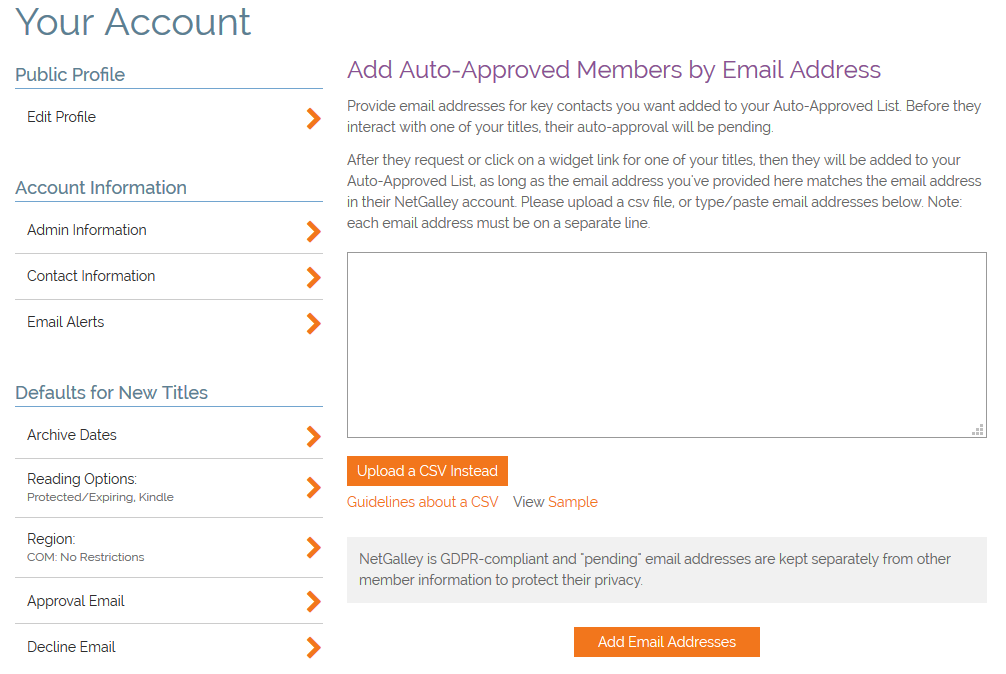1006x674 pixels.
Task: Open Contact Information section
Action: coord(91,276)
